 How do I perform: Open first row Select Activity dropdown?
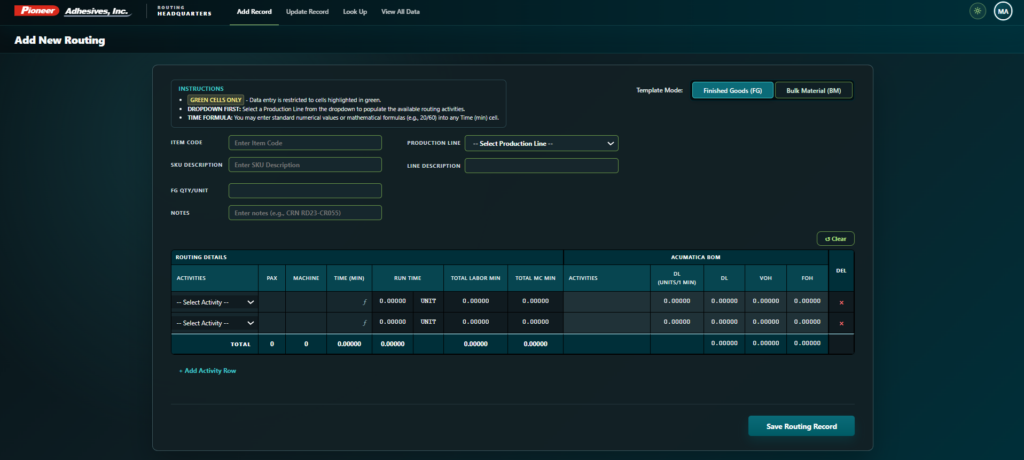(x=215, y=303)
